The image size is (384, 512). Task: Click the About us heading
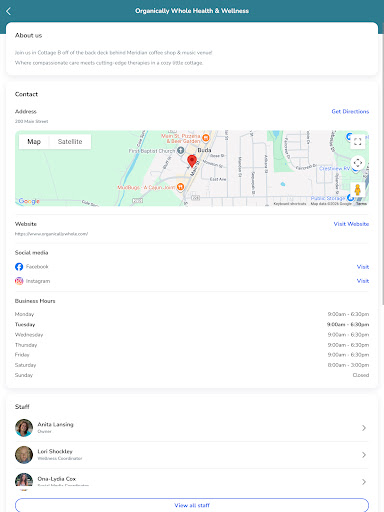(x=28, y=35)
